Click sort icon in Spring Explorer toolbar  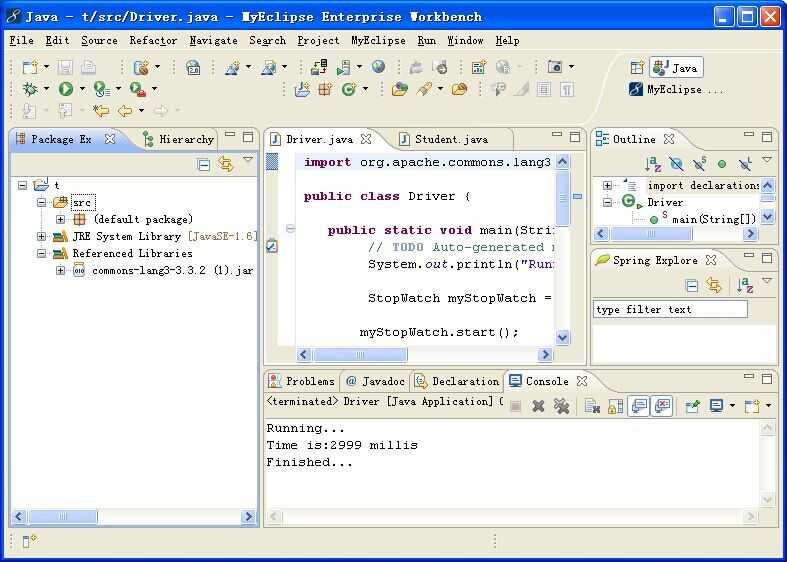[x=745, y=286]
